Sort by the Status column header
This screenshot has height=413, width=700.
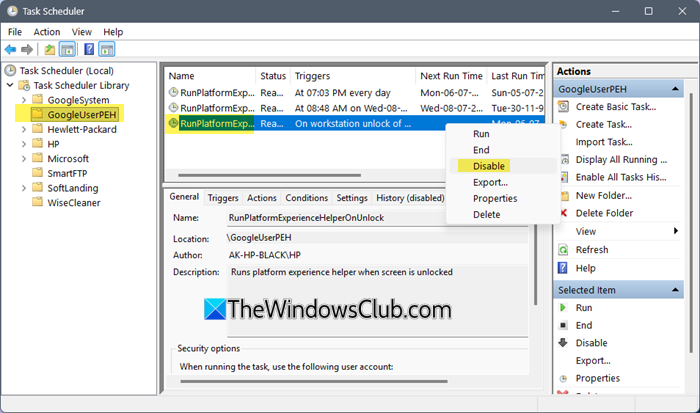tap(273, 76)
